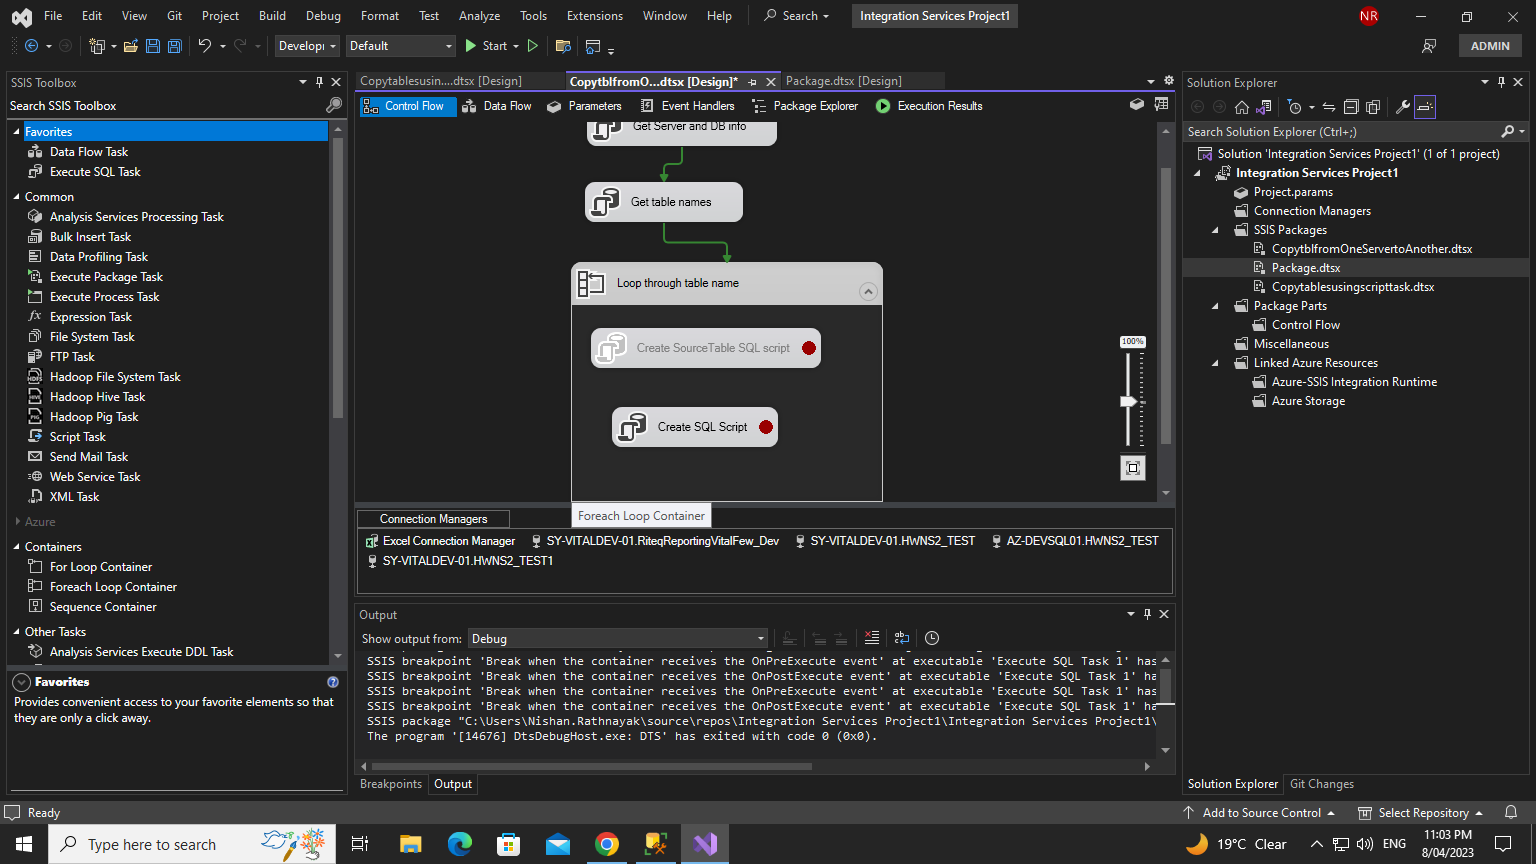Switch to the Data Flow tab
The height and width of the screenshot is (864, 1536).
tap(497, 106)
